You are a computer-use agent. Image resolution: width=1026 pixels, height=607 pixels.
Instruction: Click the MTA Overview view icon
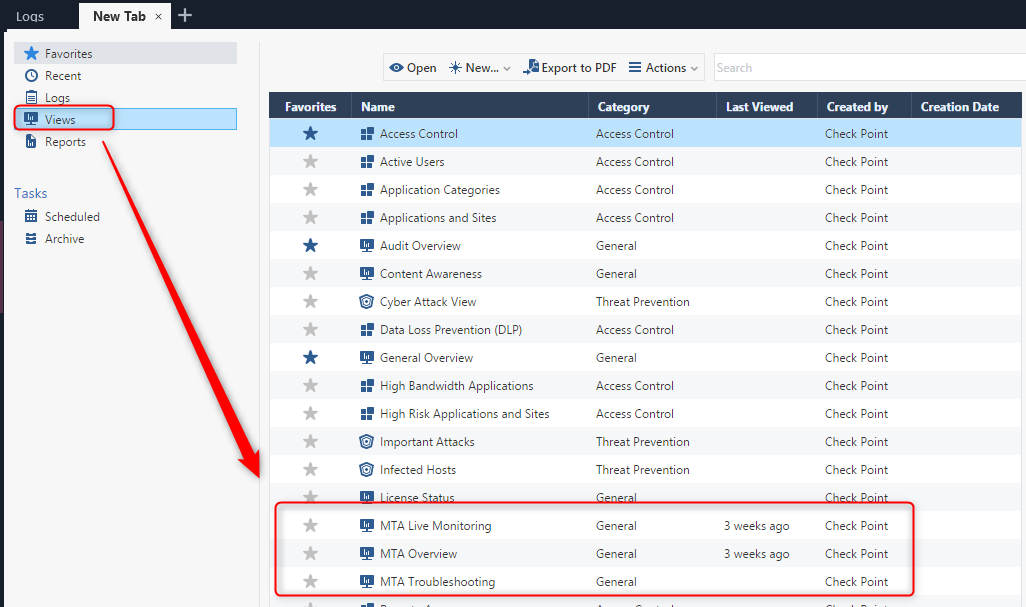click(367, 553)
